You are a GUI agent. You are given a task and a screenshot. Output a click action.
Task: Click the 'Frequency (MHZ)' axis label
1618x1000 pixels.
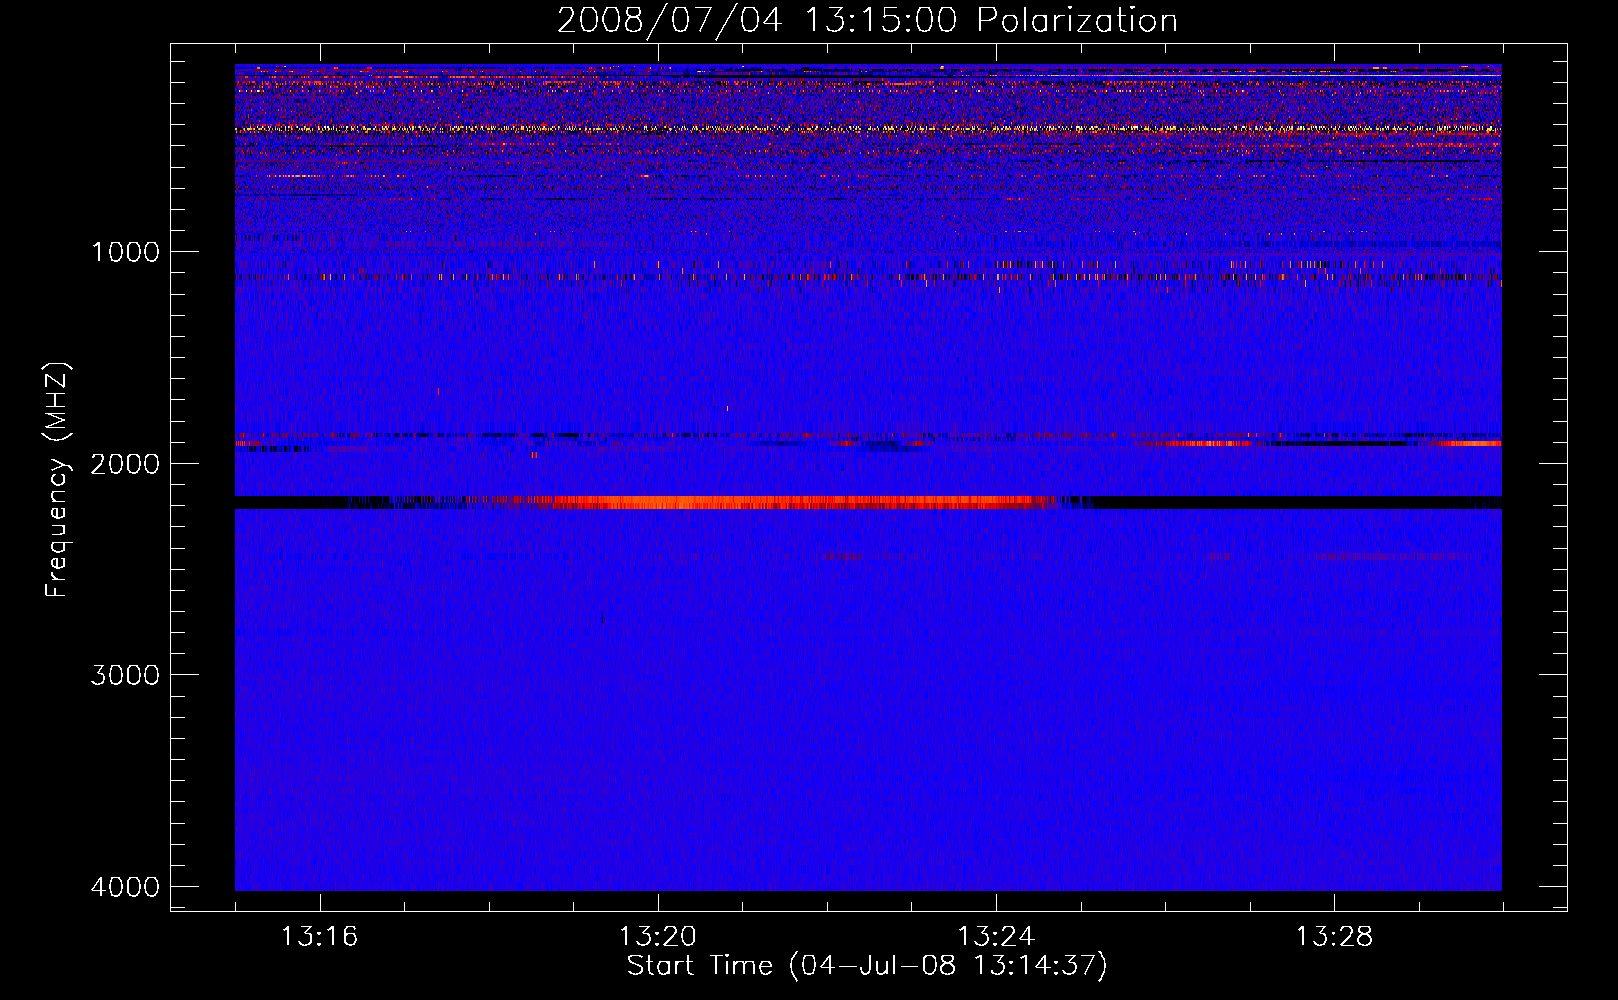coord(58,479)
